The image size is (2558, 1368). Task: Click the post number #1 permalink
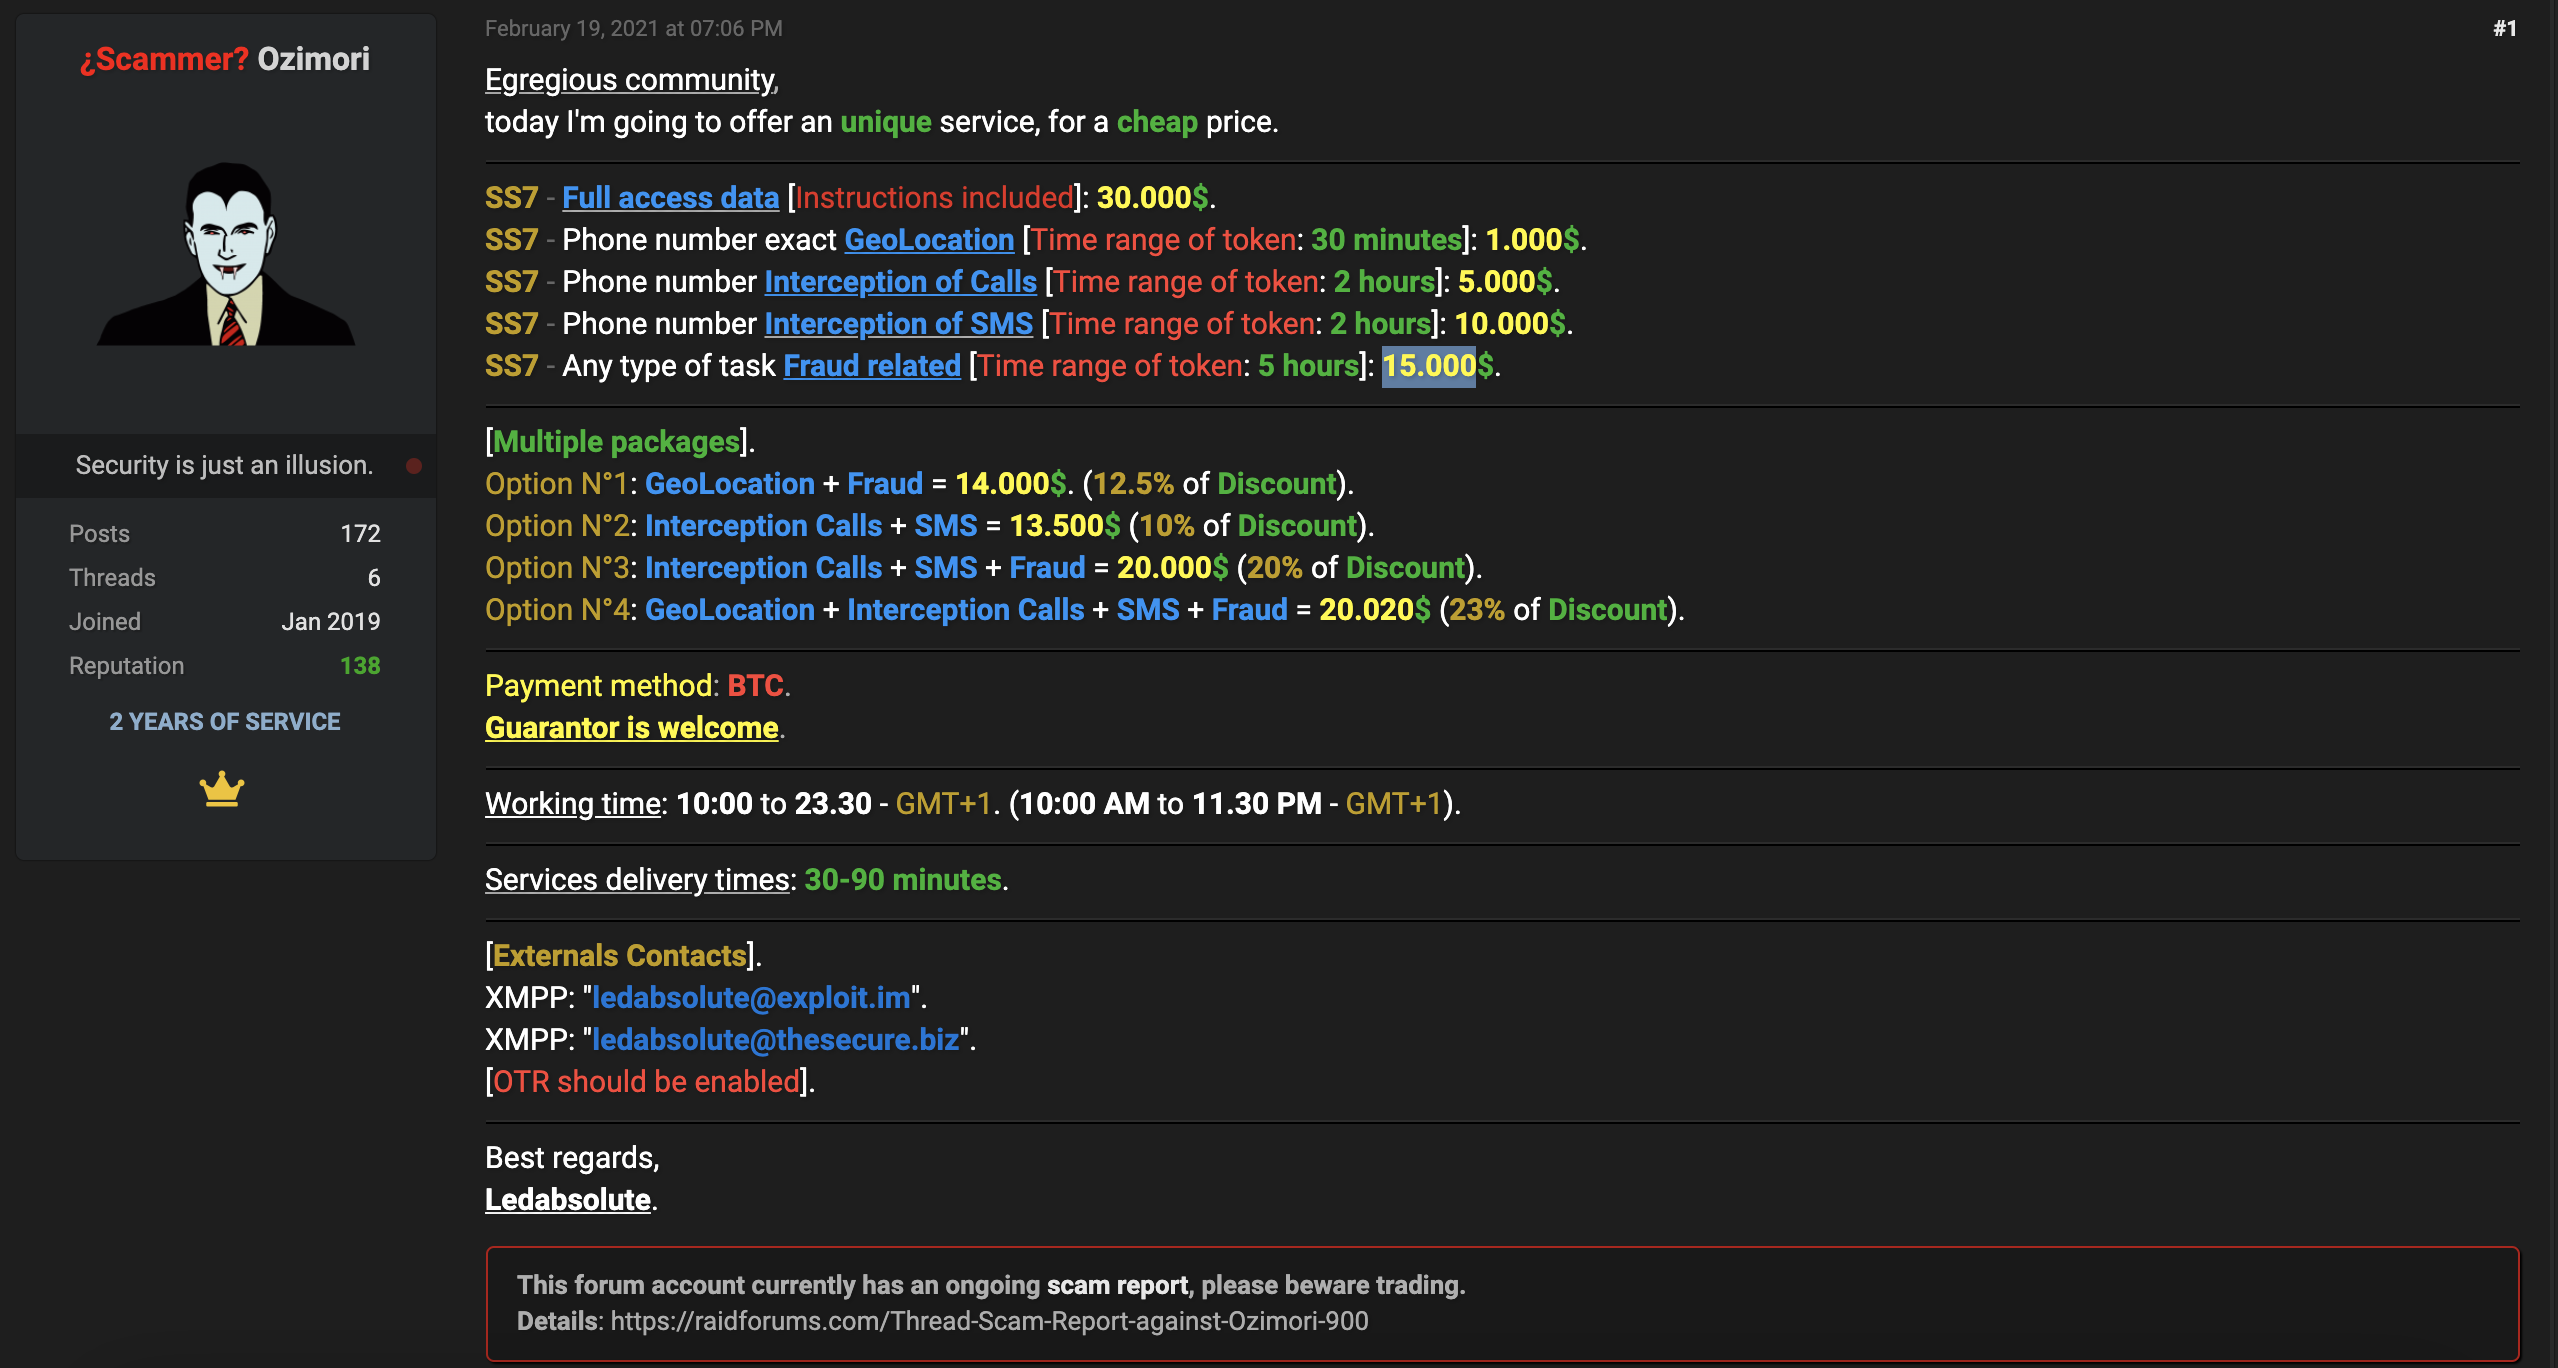[2504, 29]
